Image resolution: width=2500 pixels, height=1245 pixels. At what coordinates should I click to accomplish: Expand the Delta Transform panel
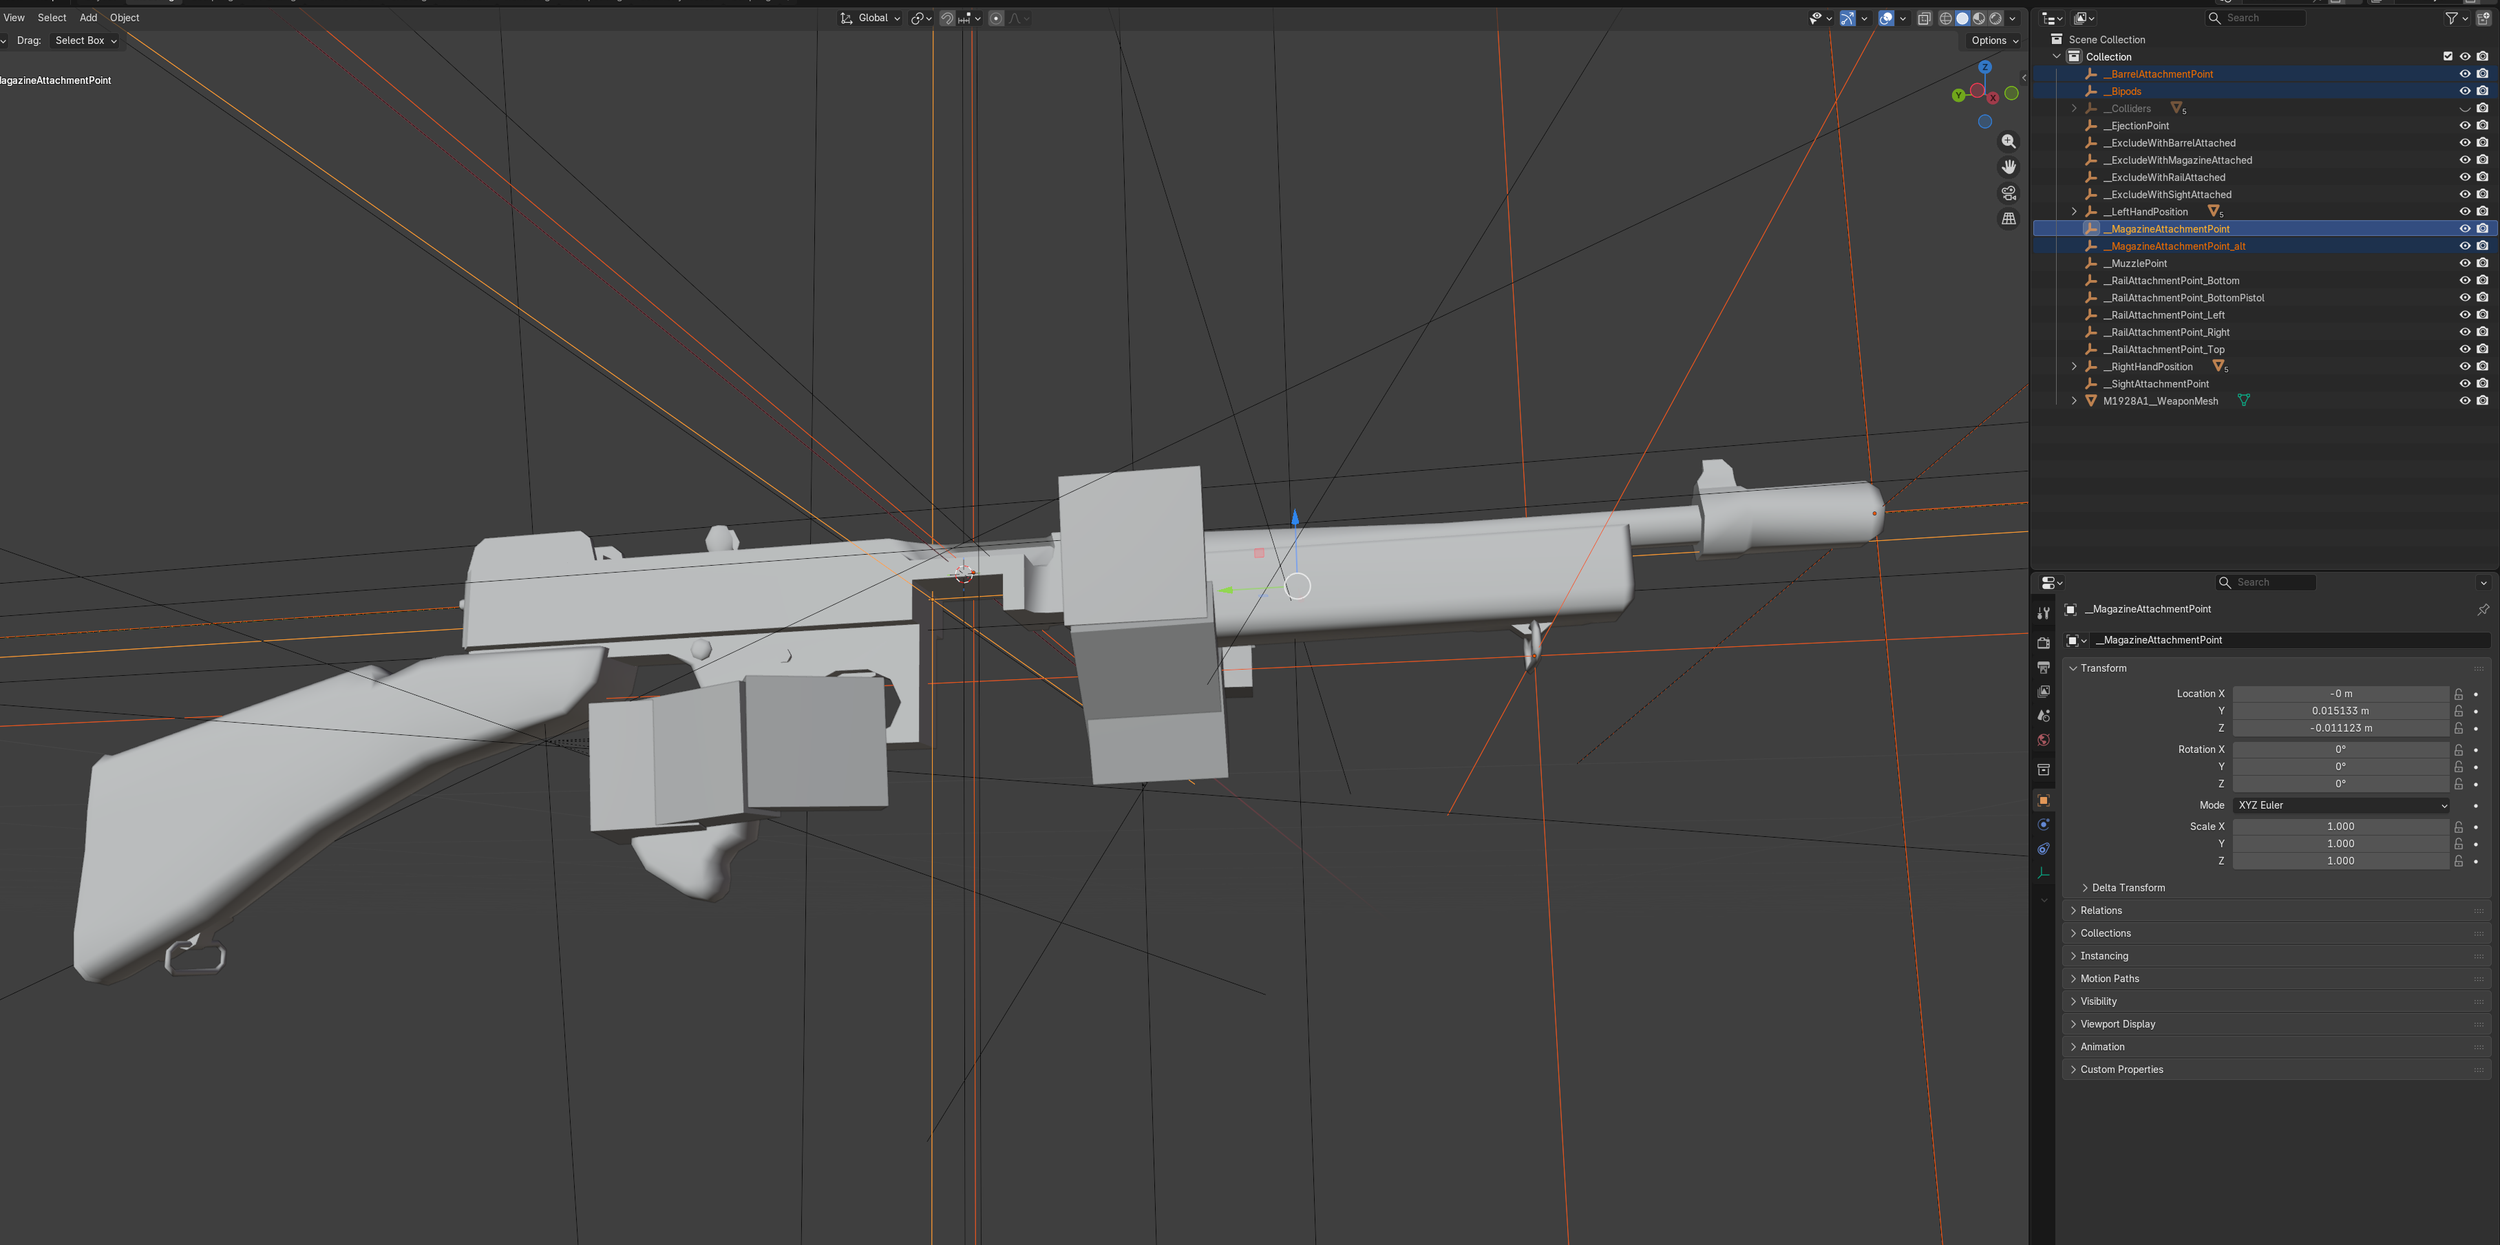(2127, 888)
